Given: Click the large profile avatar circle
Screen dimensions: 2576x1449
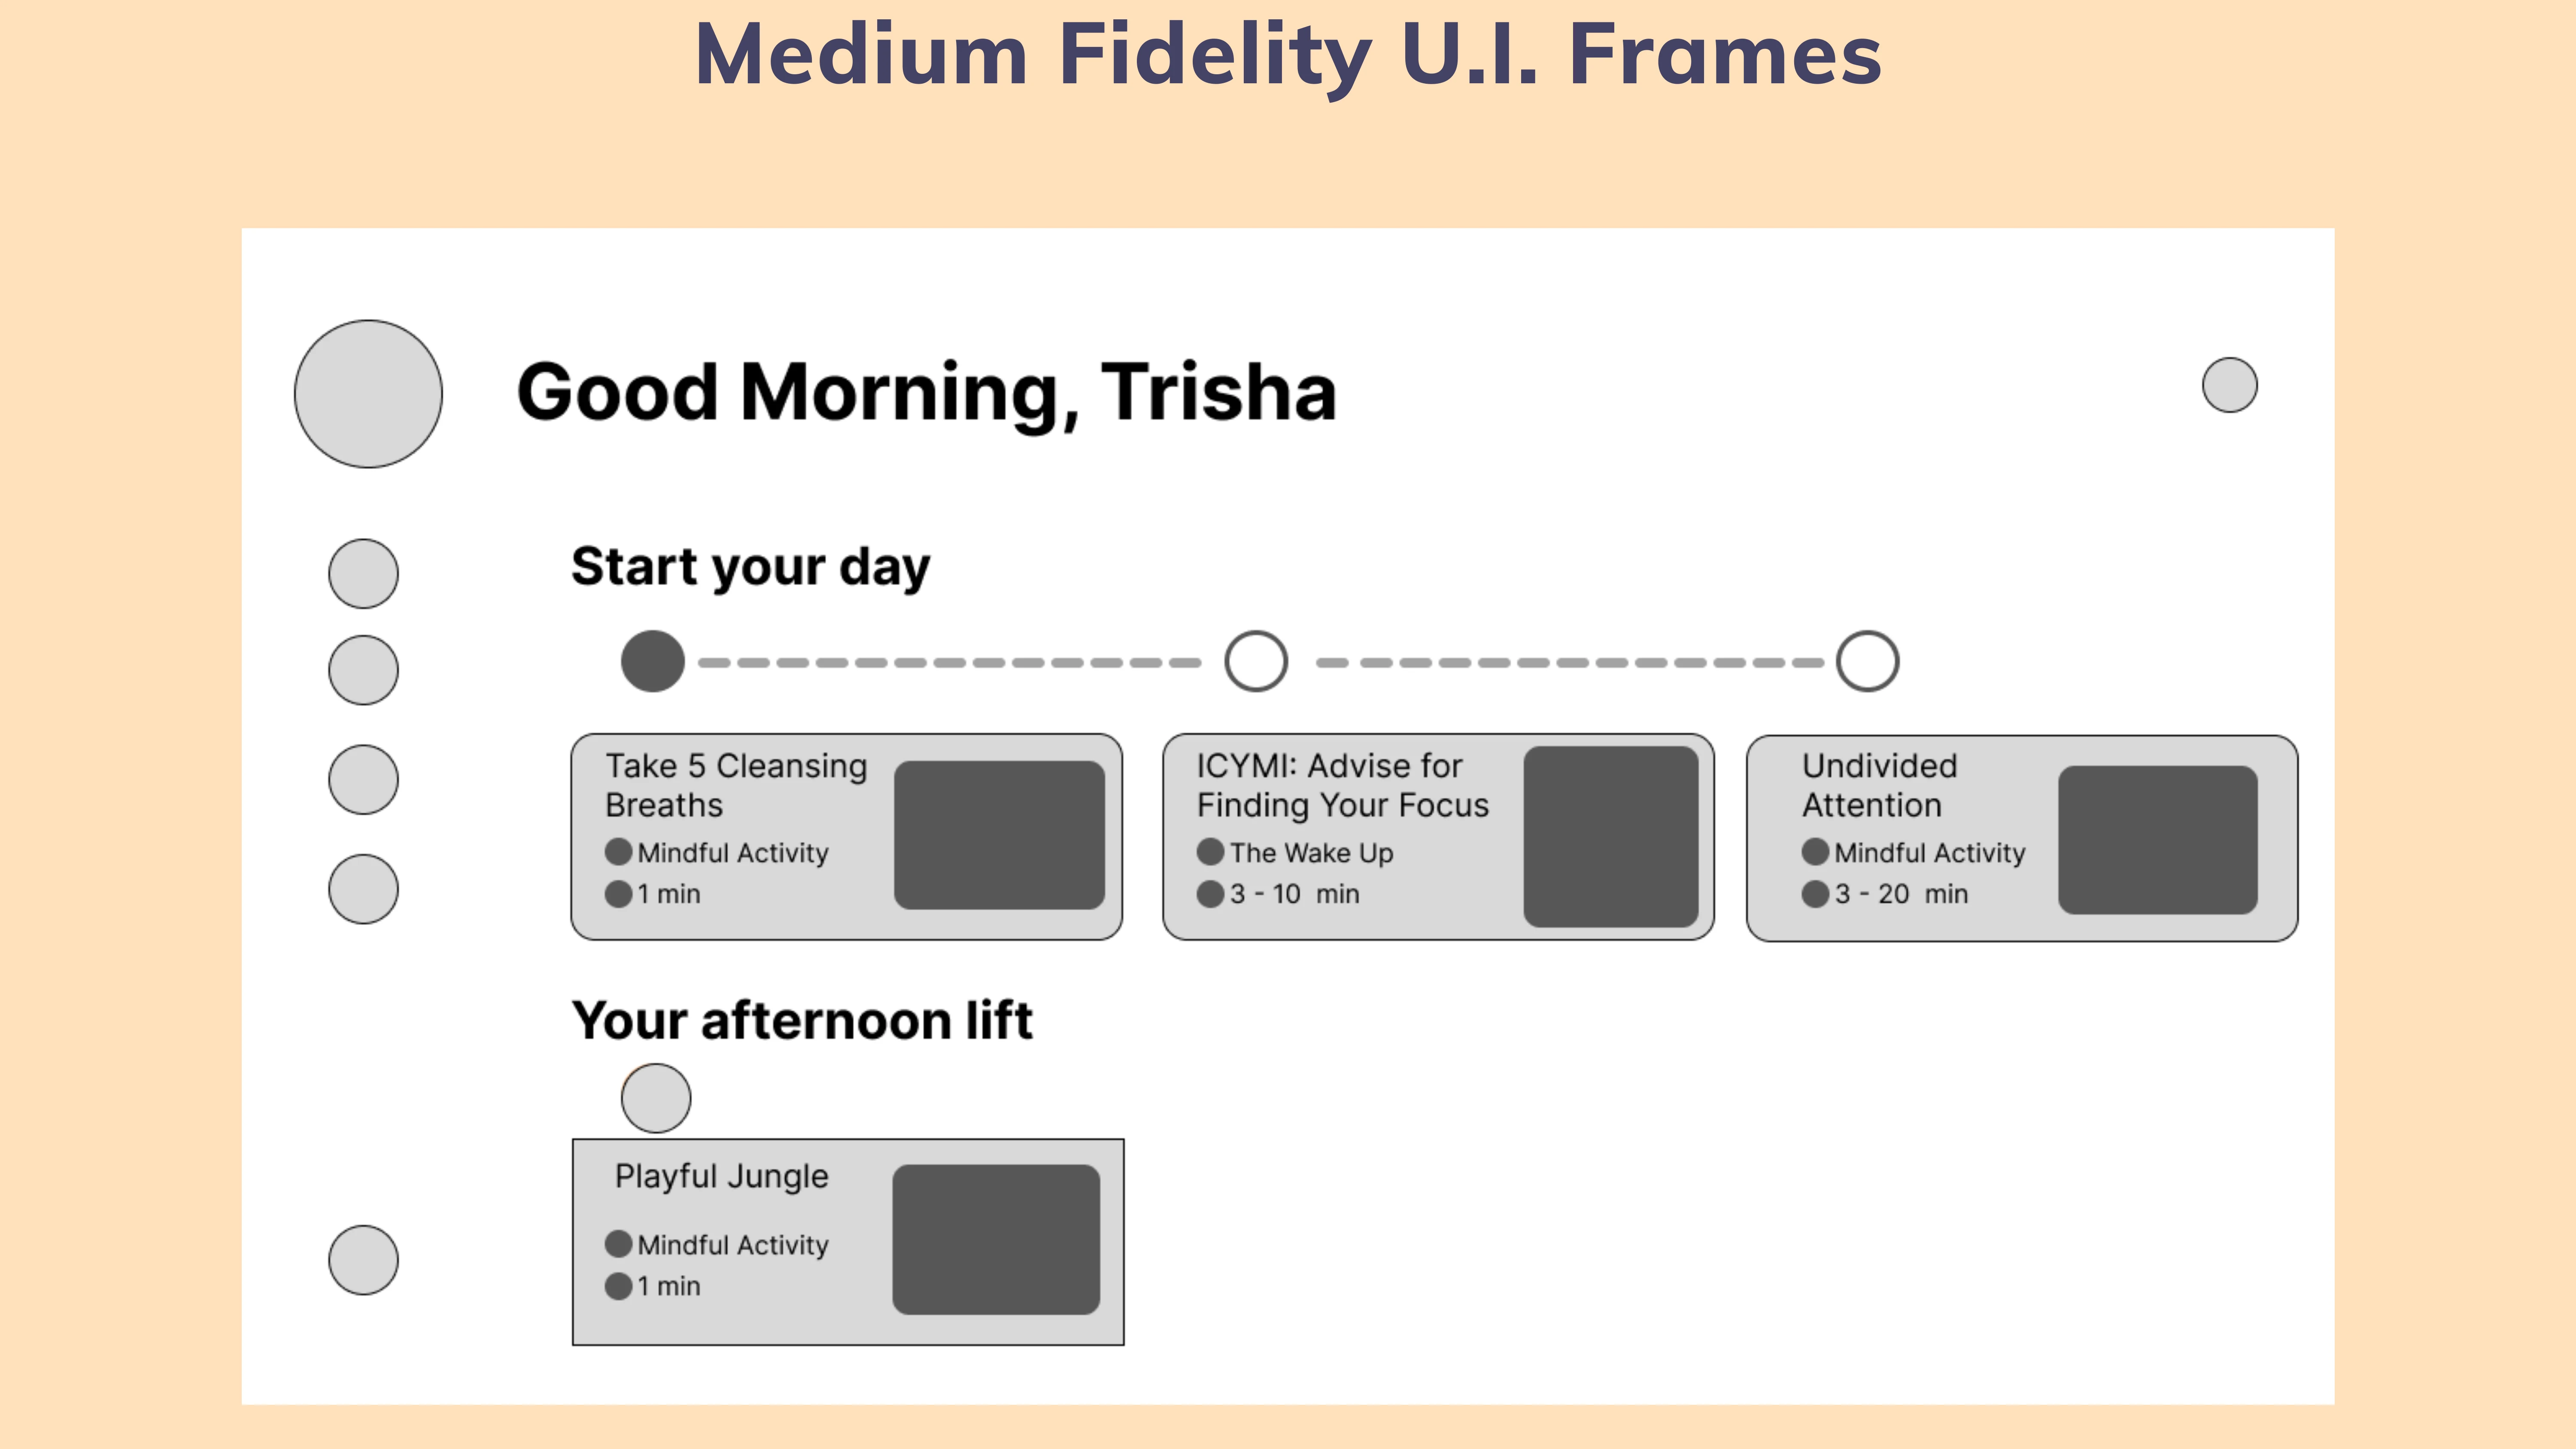Looking at the screenshot, I should coord(368,394).
